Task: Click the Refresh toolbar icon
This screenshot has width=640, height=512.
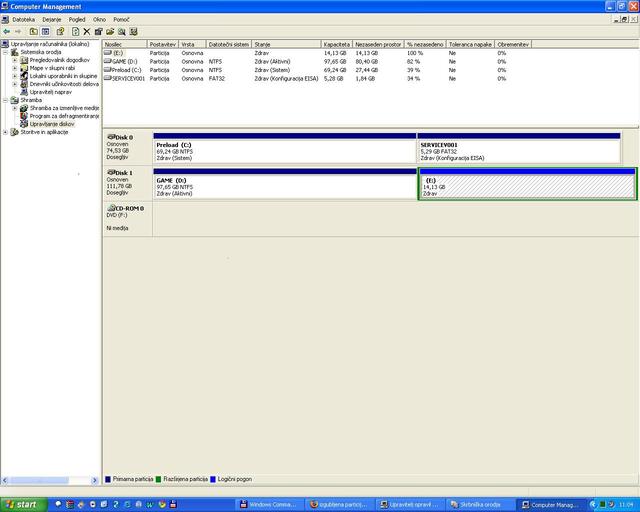Action: click(76, 31)
